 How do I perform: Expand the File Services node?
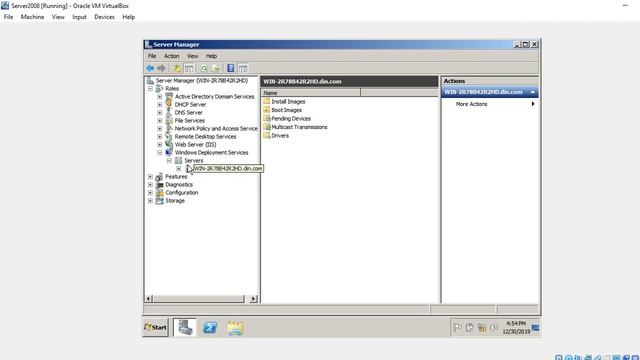[160, 121]
